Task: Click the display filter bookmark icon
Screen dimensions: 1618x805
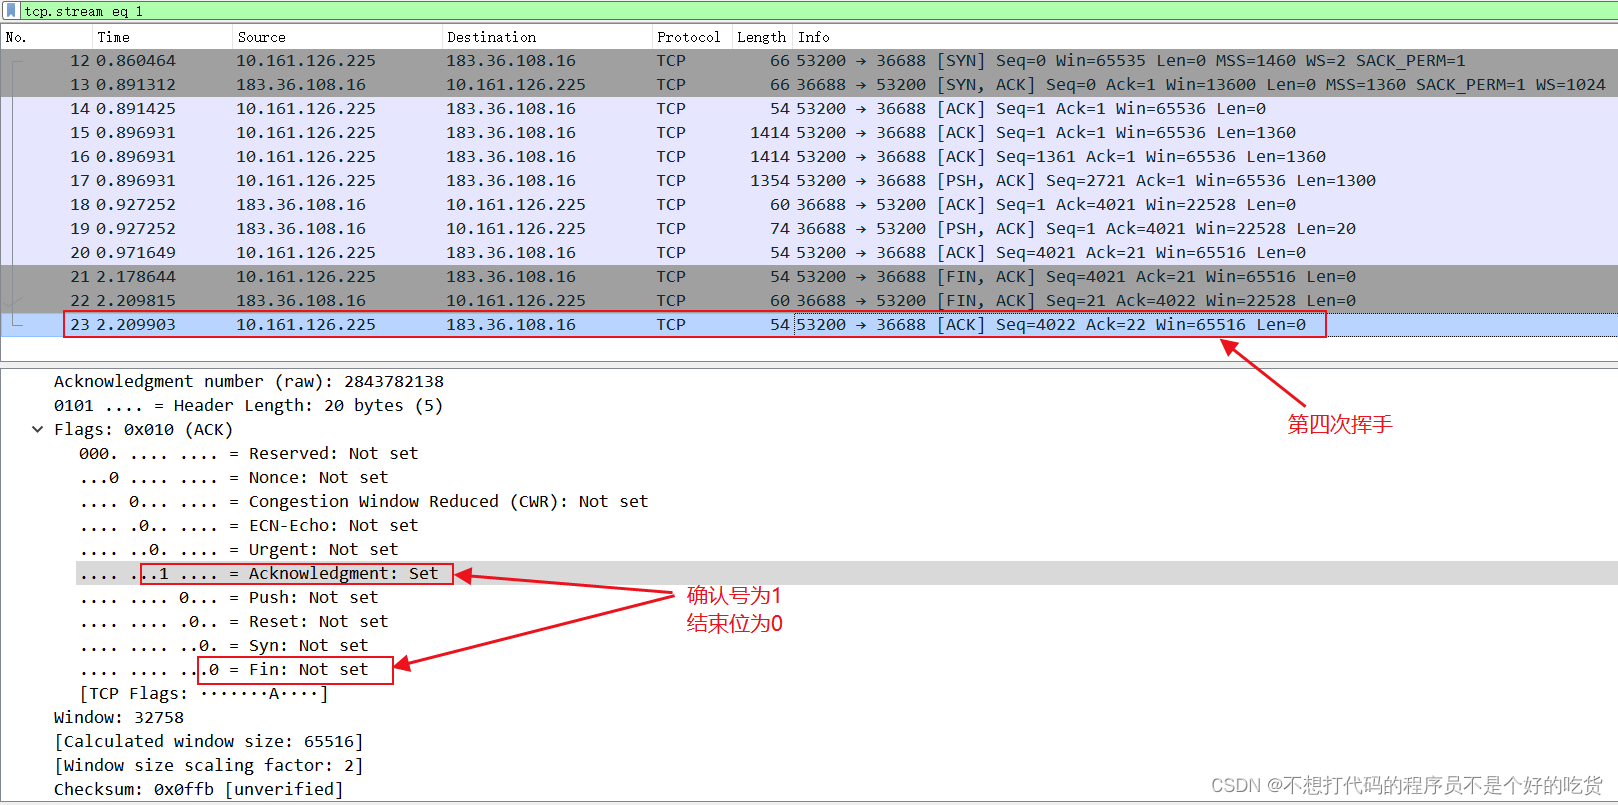Action: pos(11,11)
